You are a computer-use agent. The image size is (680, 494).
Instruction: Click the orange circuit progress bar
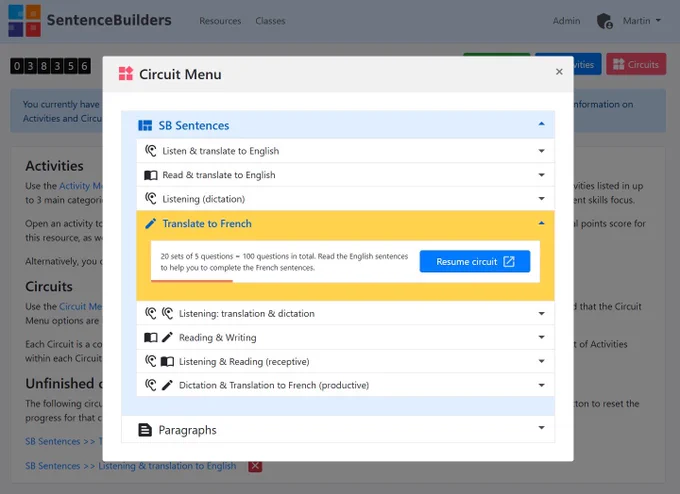192,281
